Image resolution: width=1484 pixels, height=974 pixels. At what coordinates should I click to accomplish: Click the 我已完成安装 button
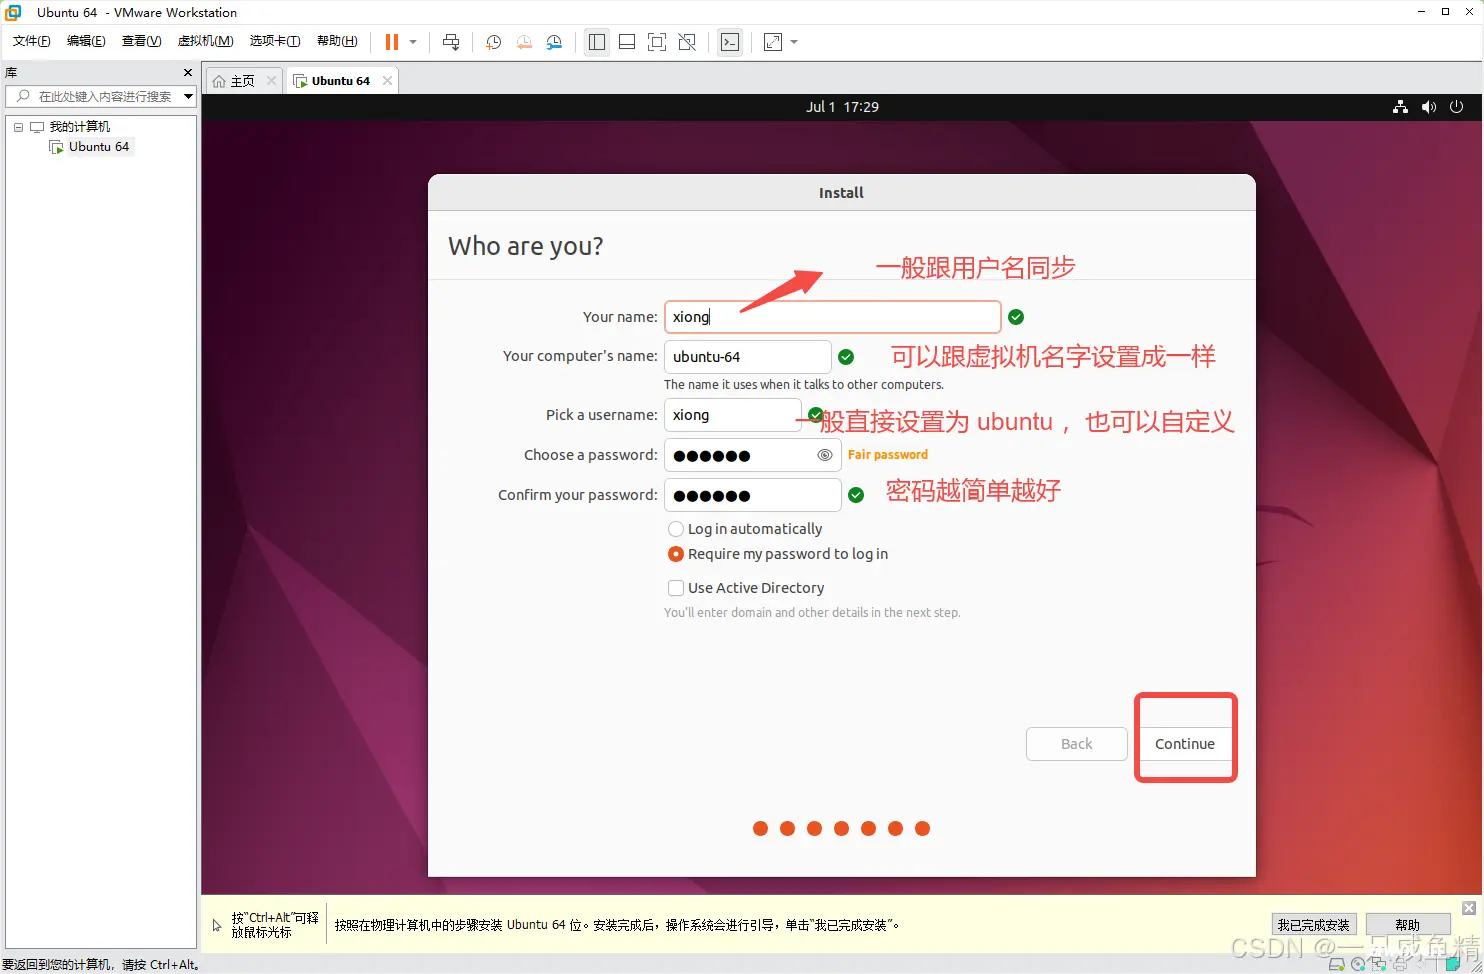coord(1313,925)
